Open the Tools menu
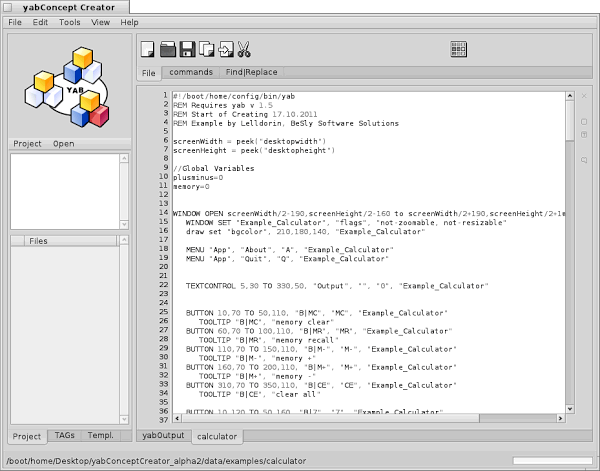Screen dimensions: 600x471 point(69,21)
